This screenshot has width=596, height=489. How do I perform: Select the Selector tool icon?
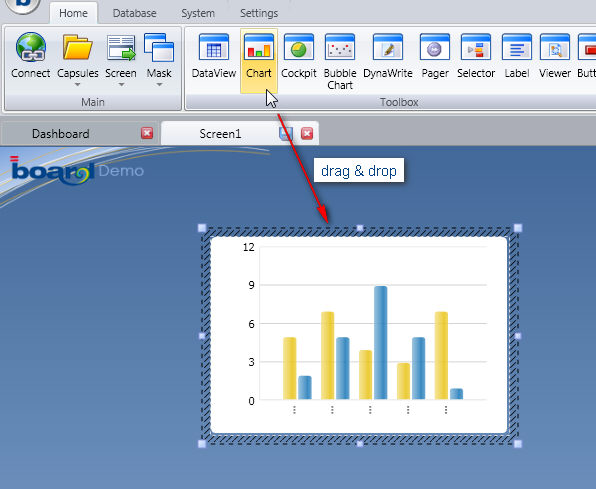pos(476,47)
